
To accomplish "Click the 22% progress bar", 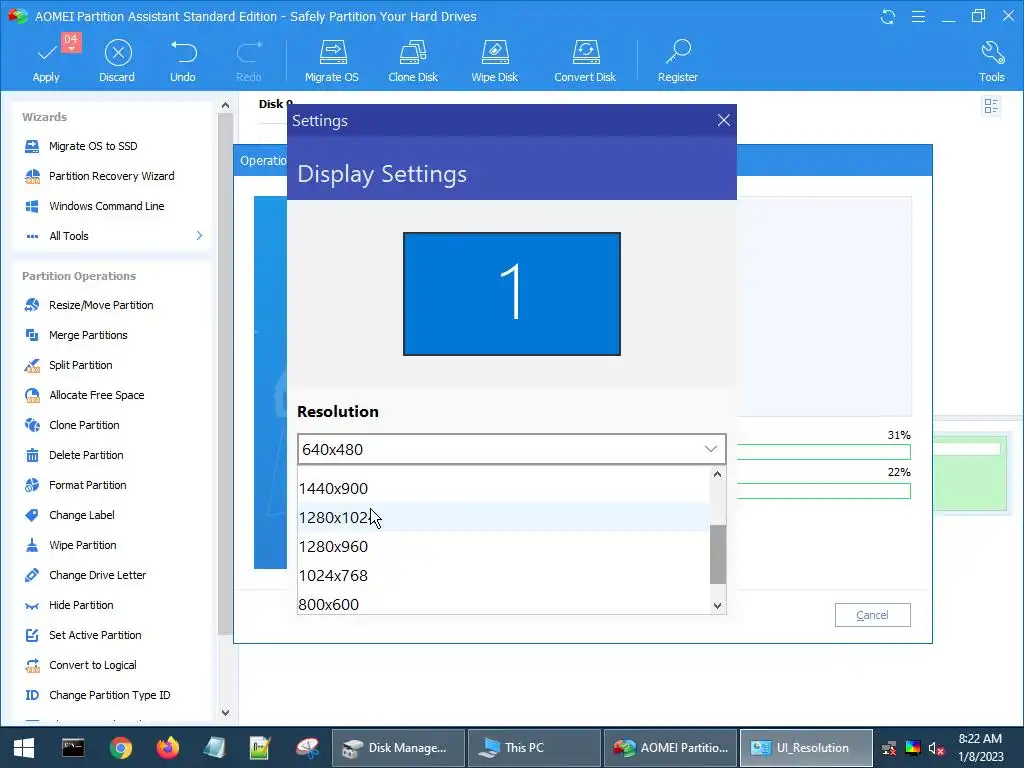I will (824, 491).
